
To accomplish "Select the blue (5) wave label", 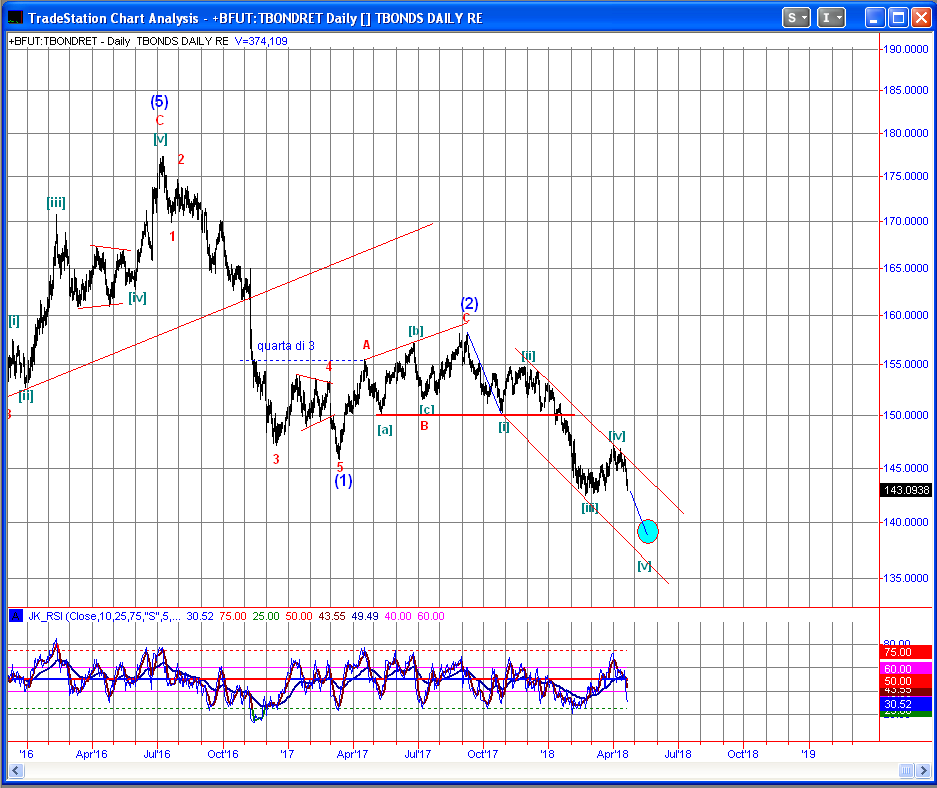I will click(x=159, y=102).
